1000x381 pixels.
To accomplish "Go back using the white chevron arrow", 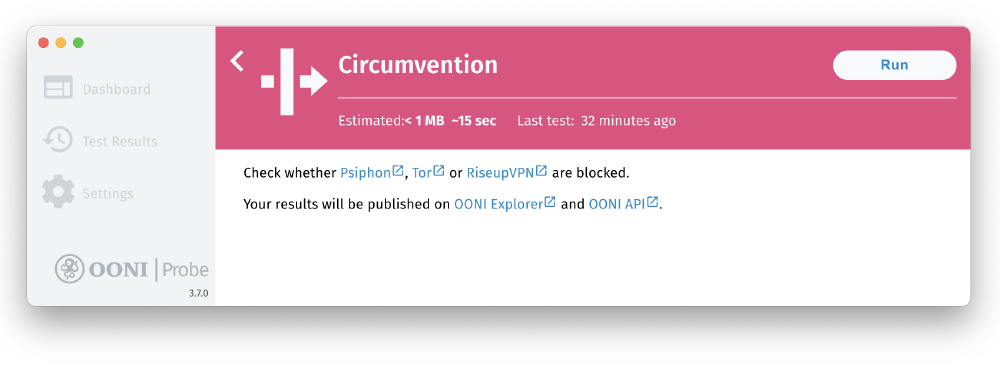I will (x=237, y=61).
